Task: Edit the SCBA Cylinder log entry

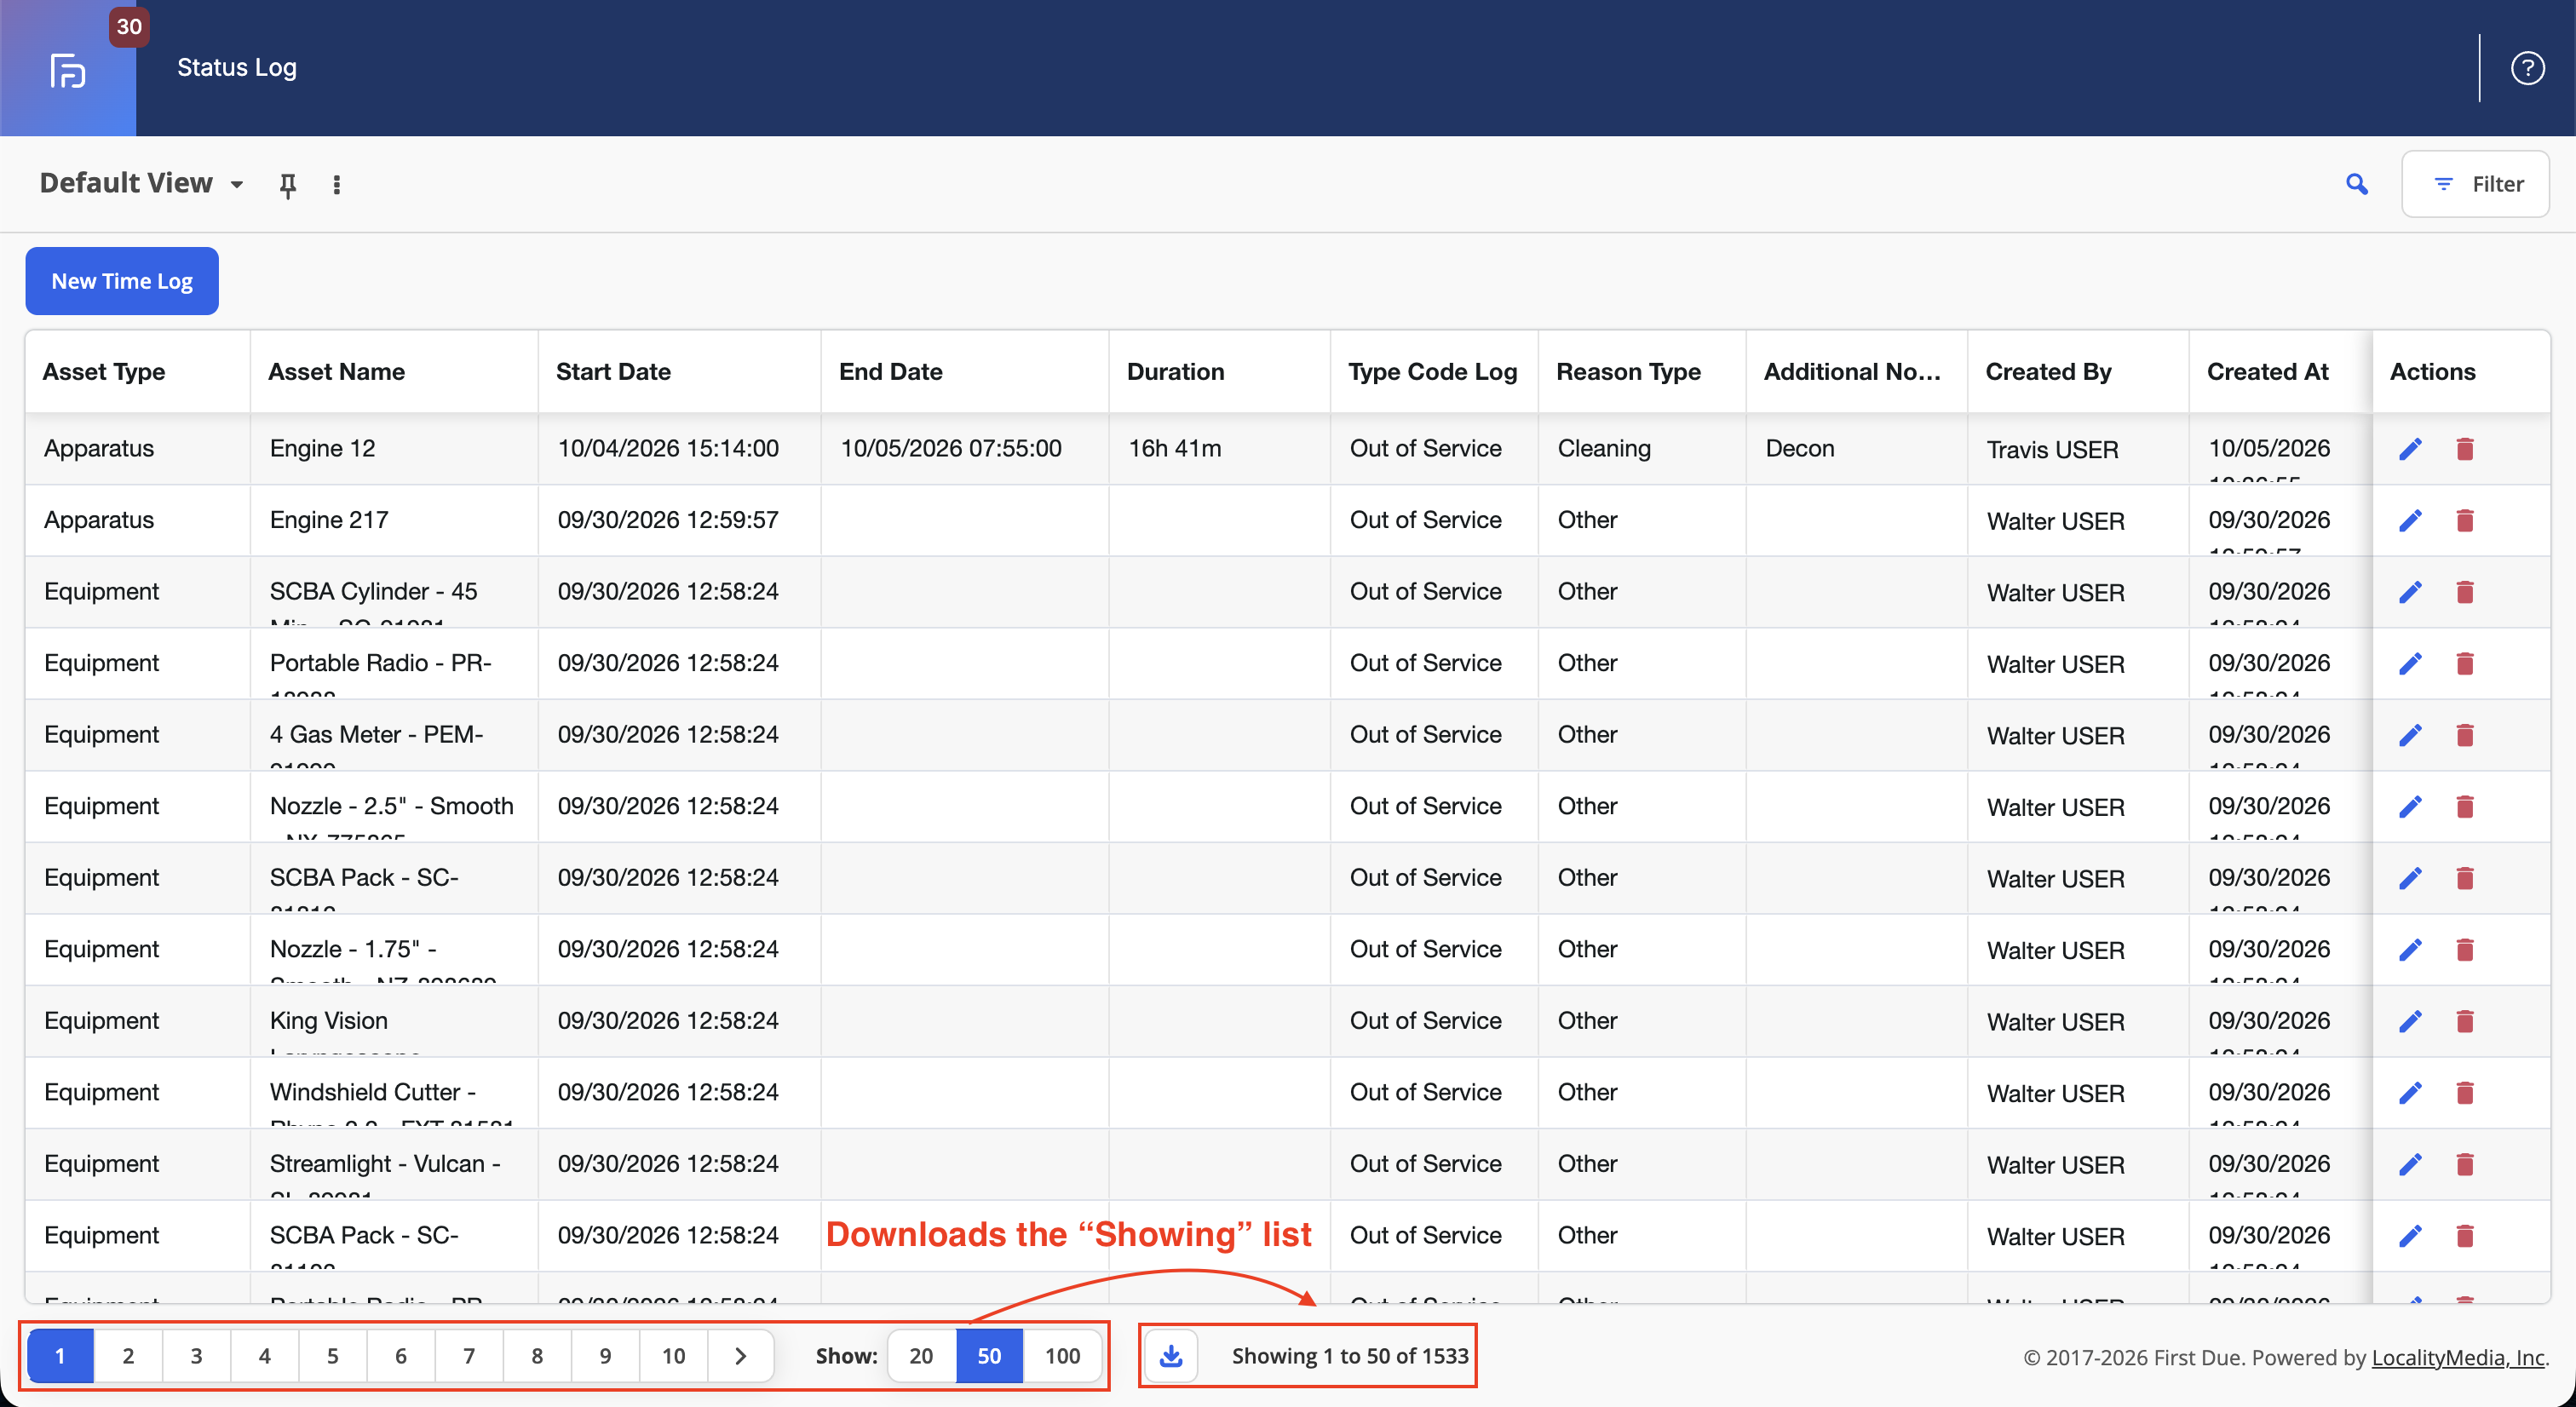Action: pyautogui.click(x=2410, y=592)
